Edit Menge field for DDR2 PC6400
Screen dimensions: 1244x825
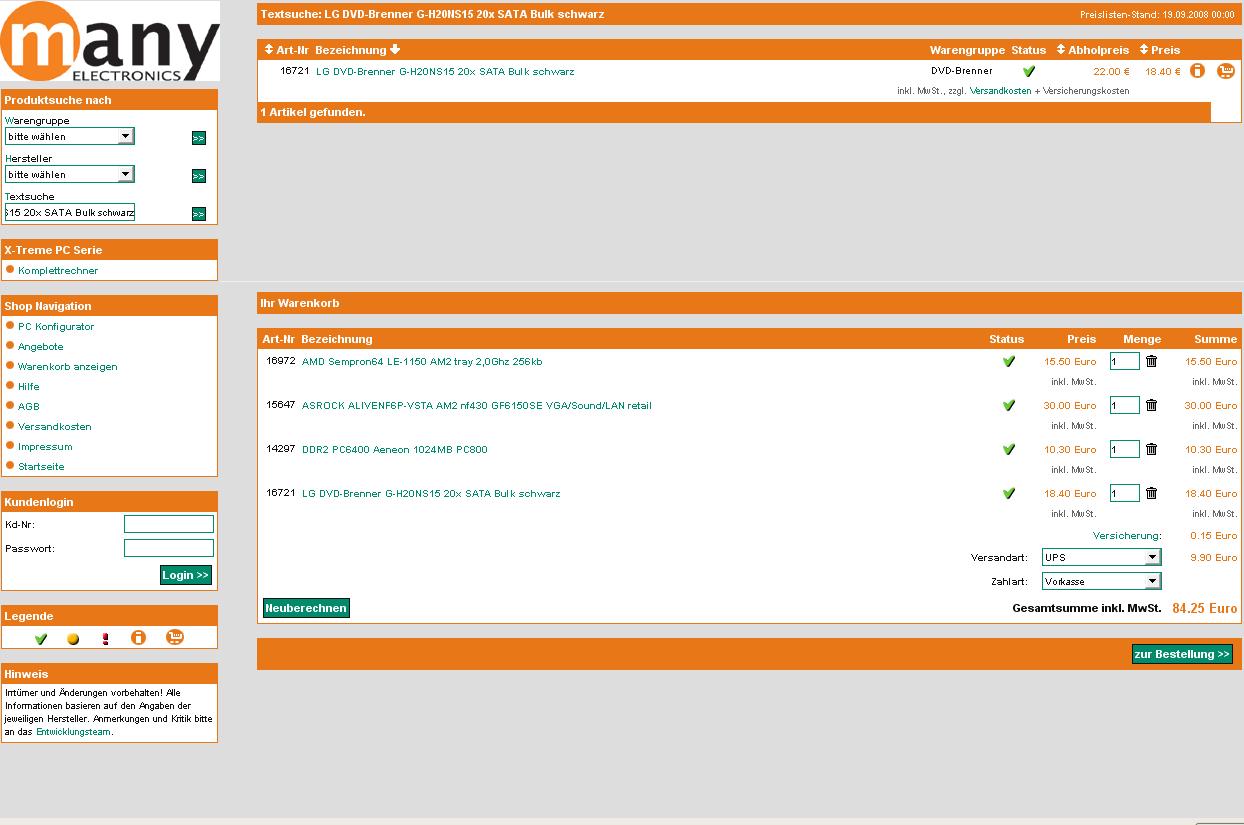[1125, 449]
